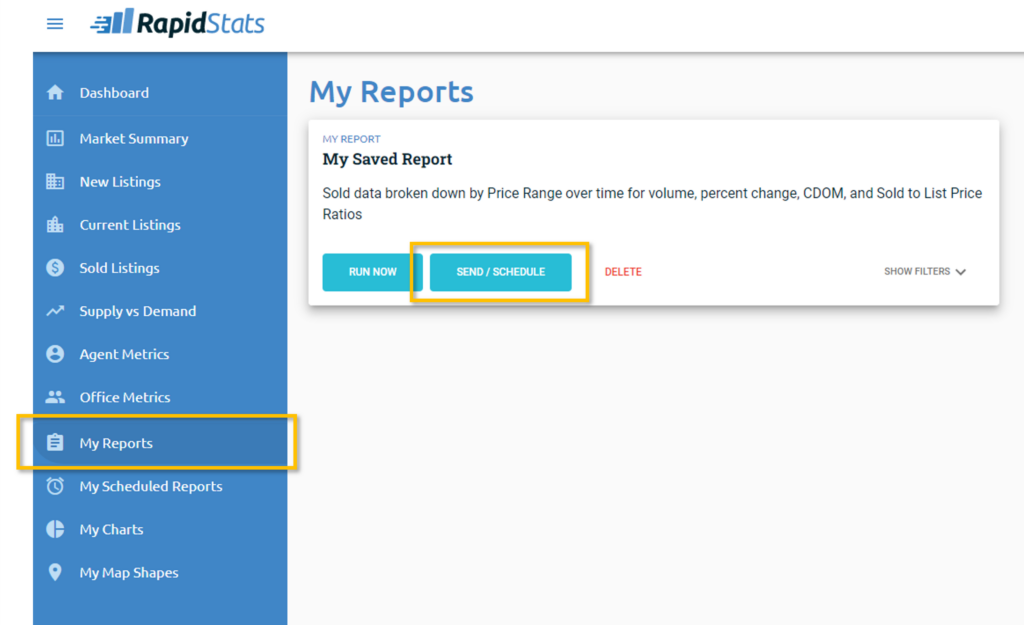This screenshot has width=1024, height=625.
Task: Expand the Show Filters chevron
Action: click(960, 272)
